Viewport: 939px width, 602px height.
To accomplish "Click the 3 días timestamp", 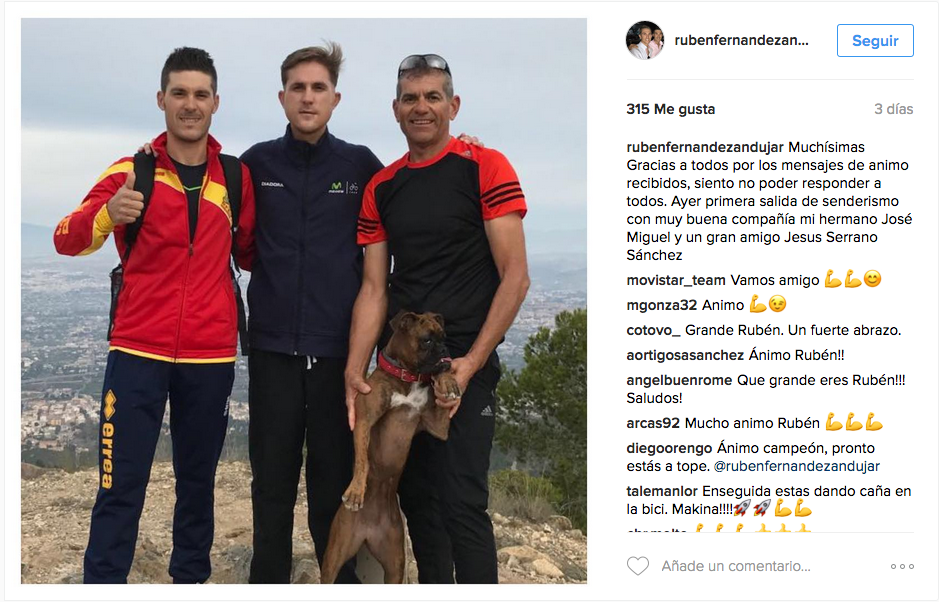I will pos(893,109).
